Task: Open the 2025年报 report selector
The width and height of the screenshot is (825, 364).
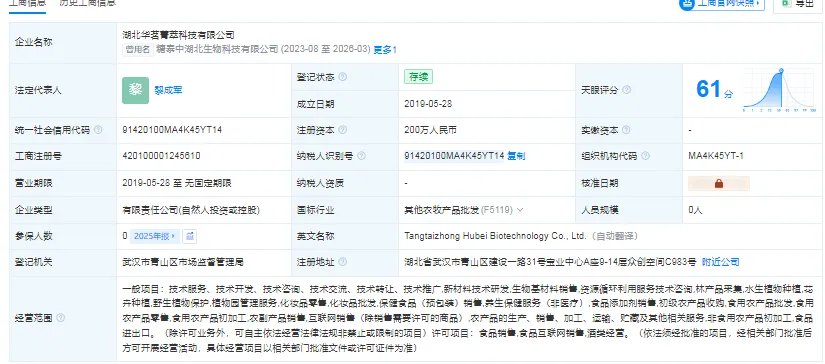Action: [x=155, y=236]
